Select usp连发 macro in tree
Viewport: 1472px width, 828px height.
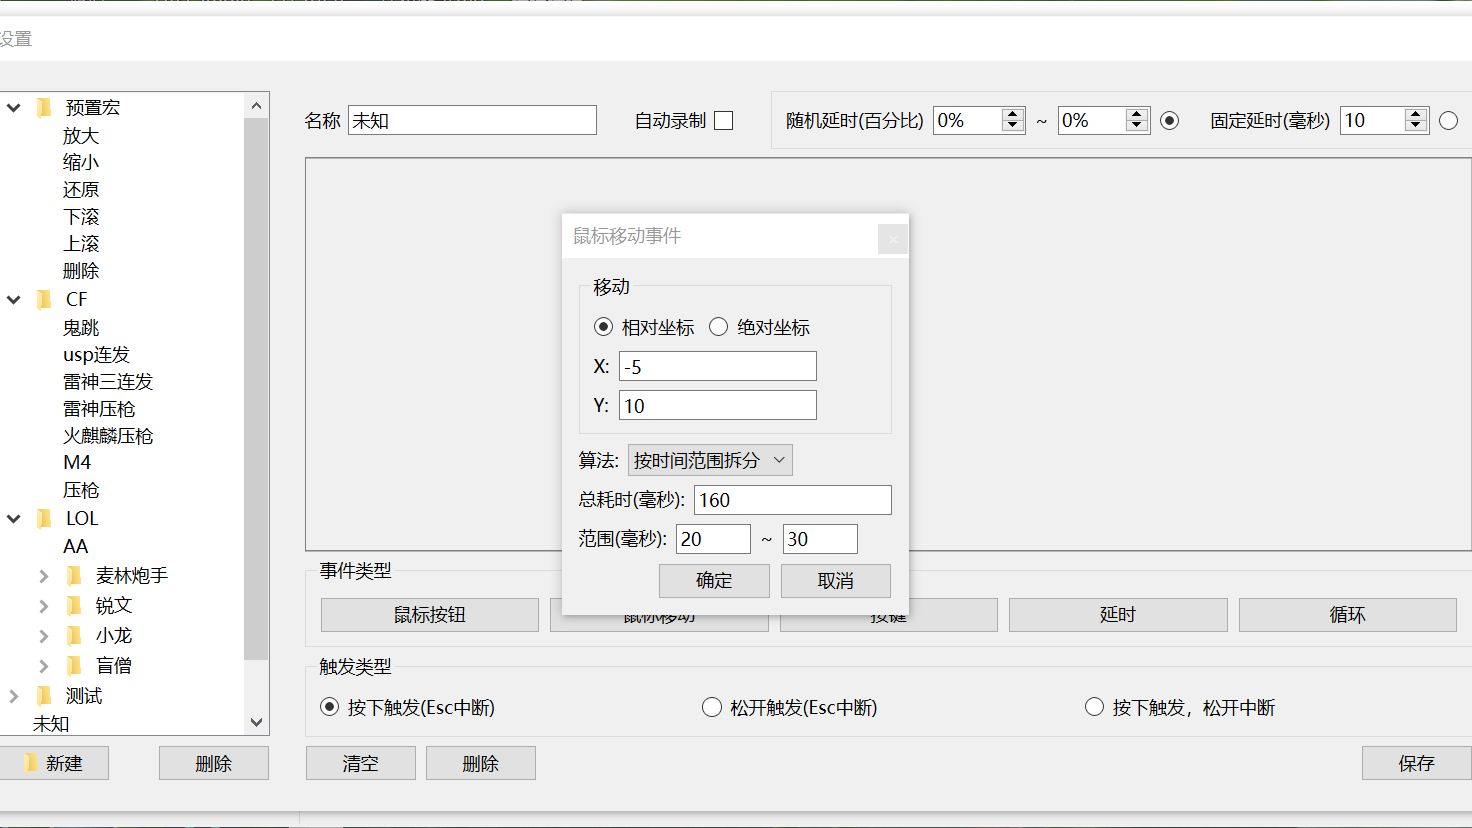click(x=96, y=354)
